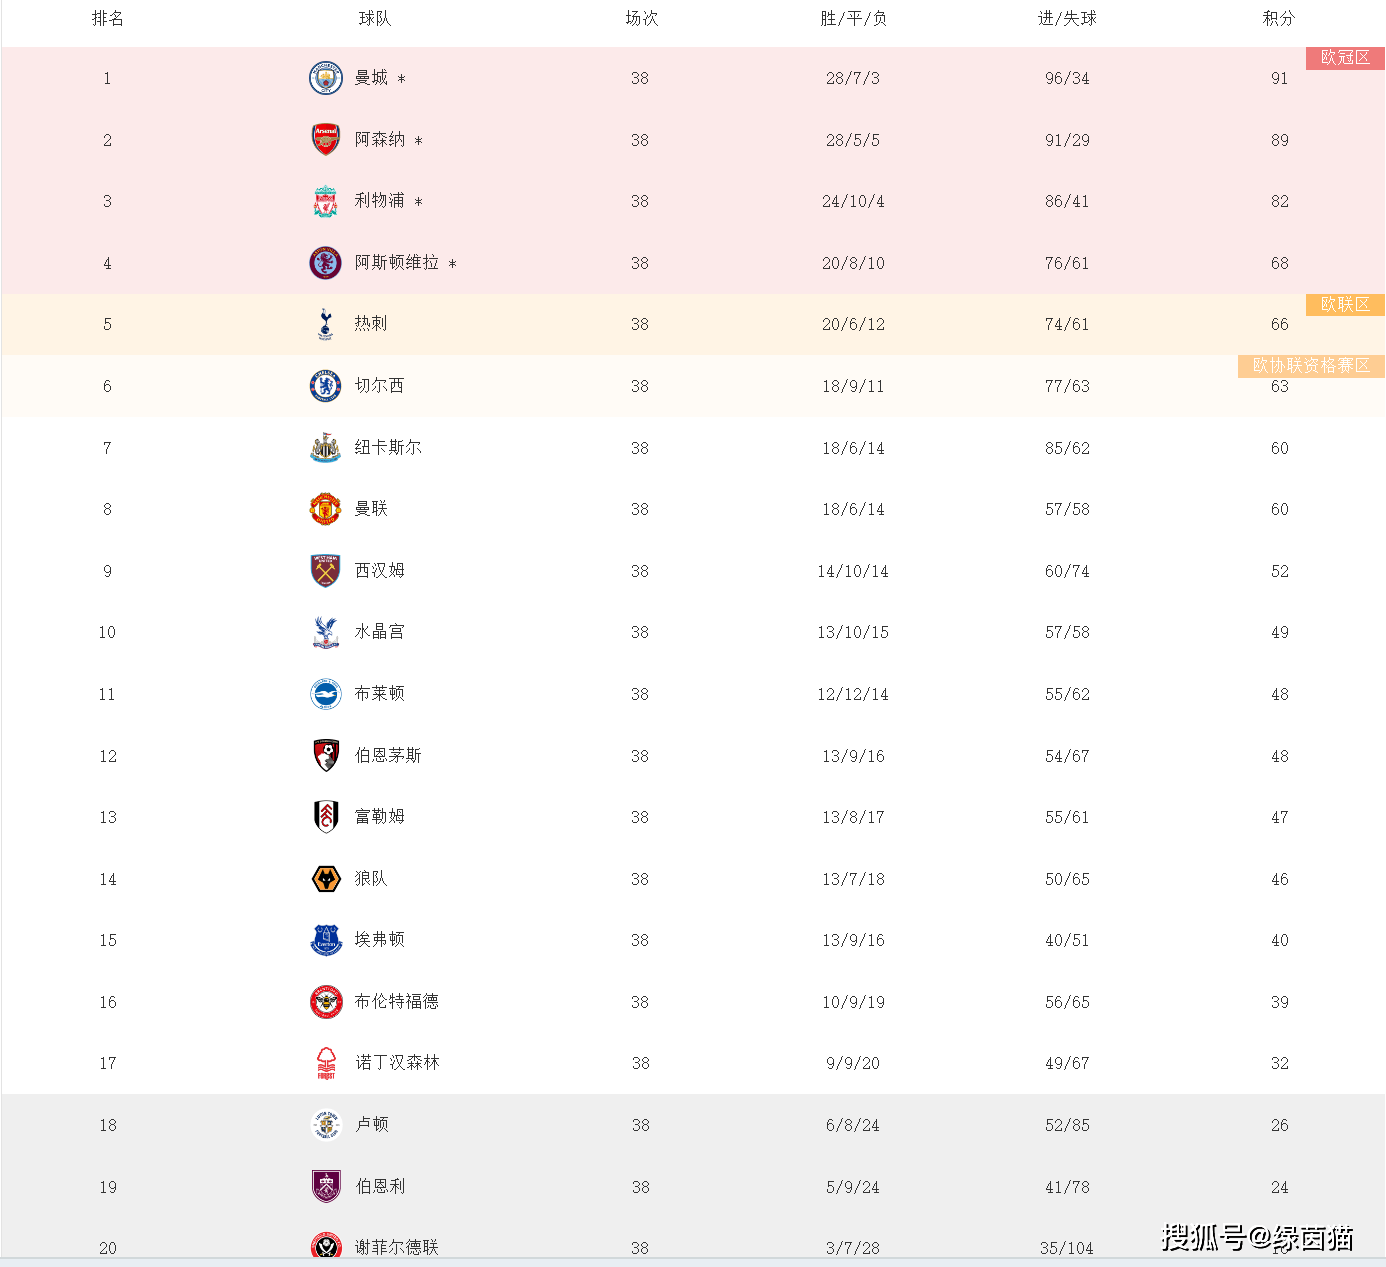The height and width of the screenshot is (1267, 1386).
Task: Click the Everton club crest
Action: coord(326,940)
